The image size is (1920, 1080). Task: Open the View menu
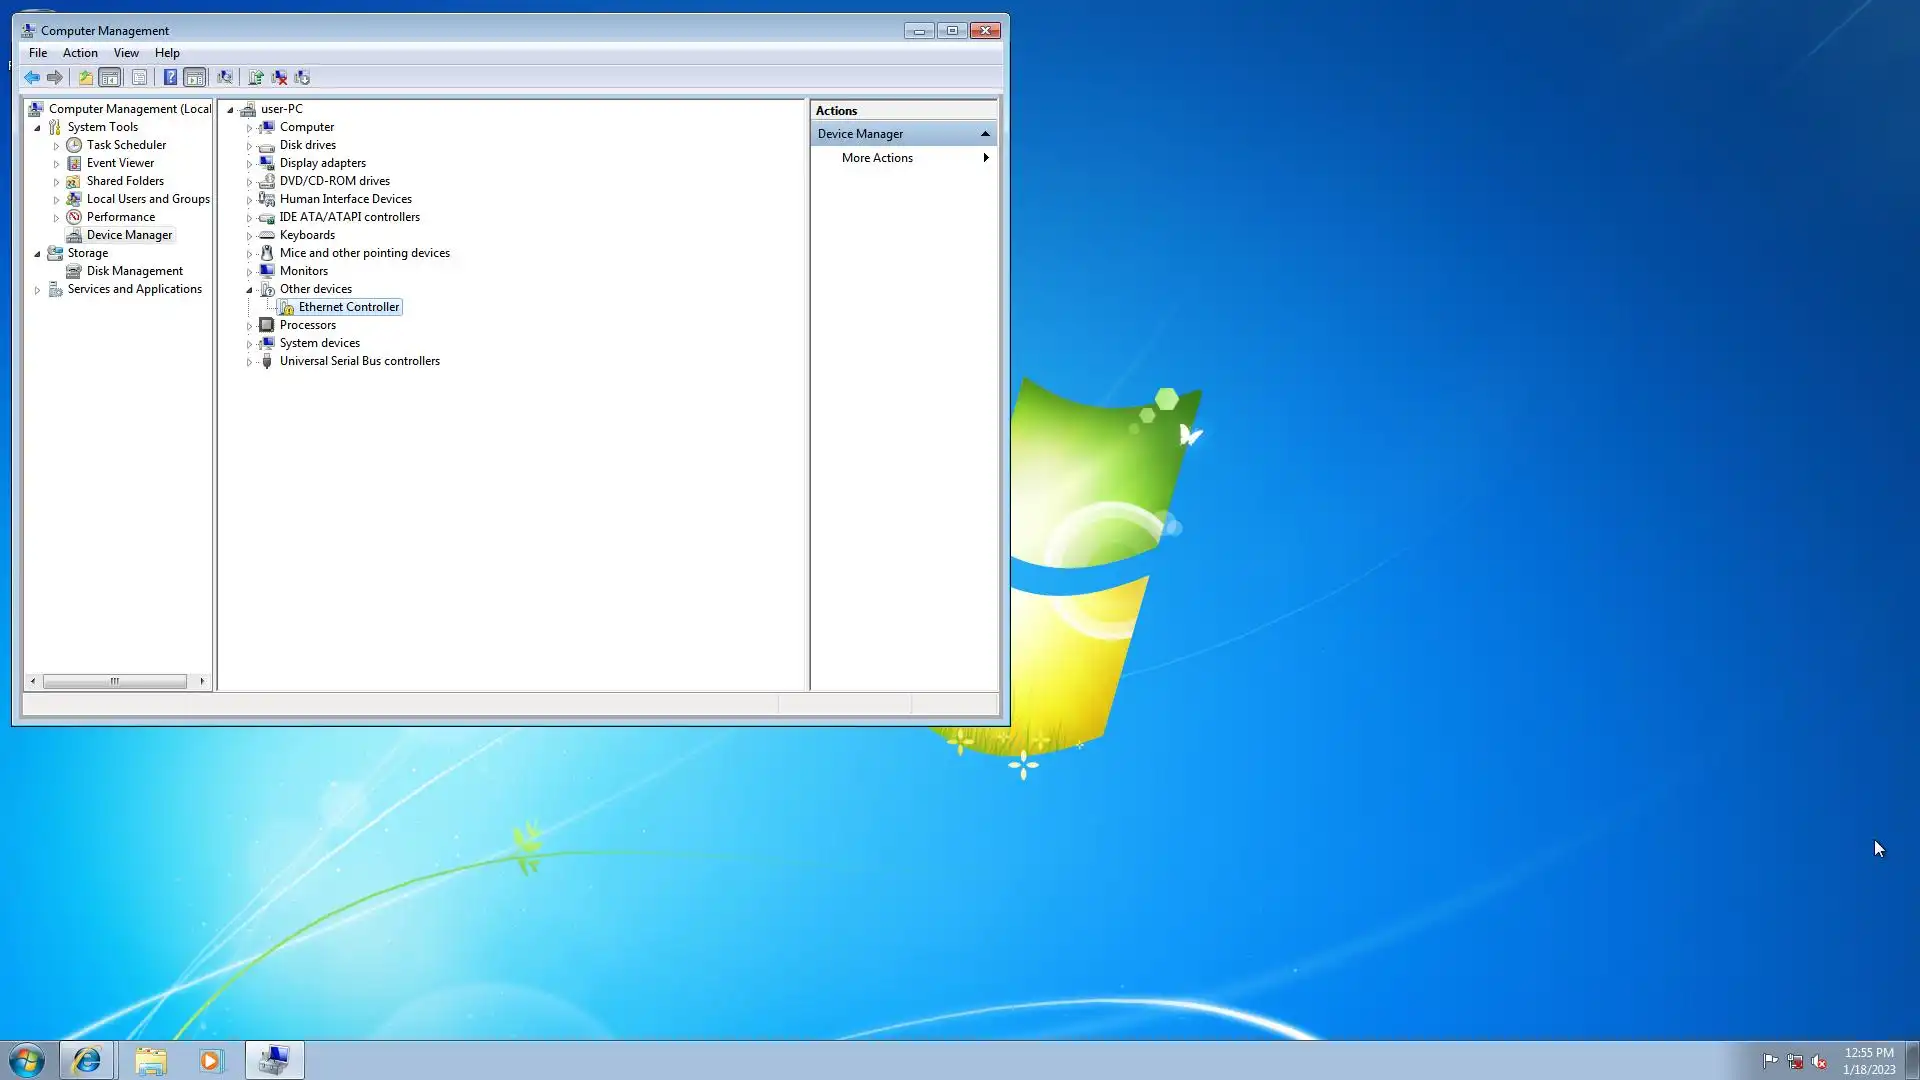[126, 53]
